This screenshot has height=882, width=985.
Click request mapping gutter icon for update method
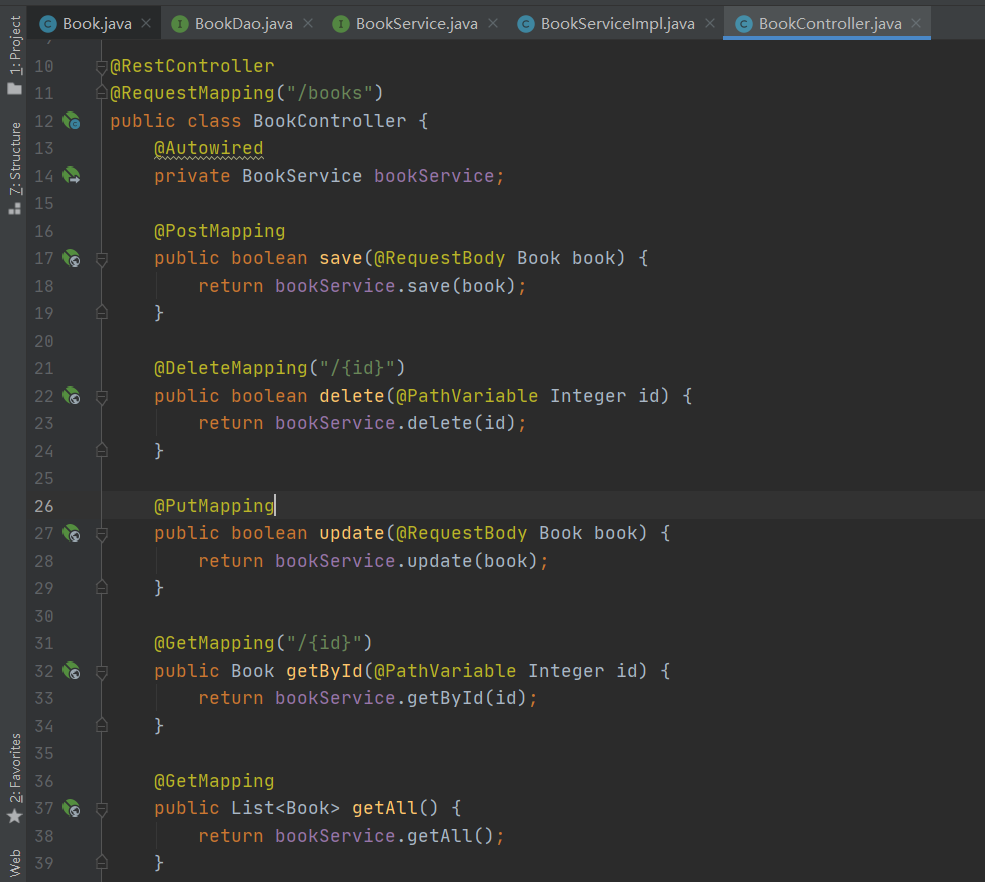(72, 533)
